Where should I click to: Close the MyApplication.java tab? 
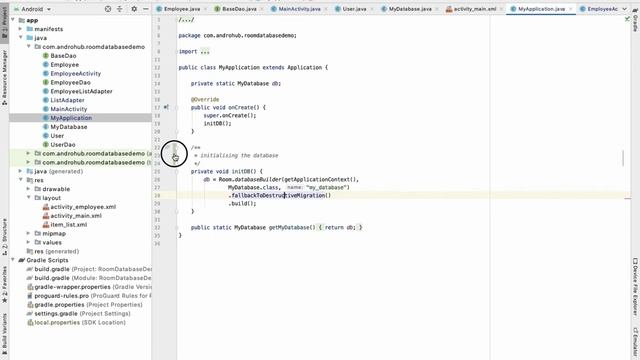point(570,9)
